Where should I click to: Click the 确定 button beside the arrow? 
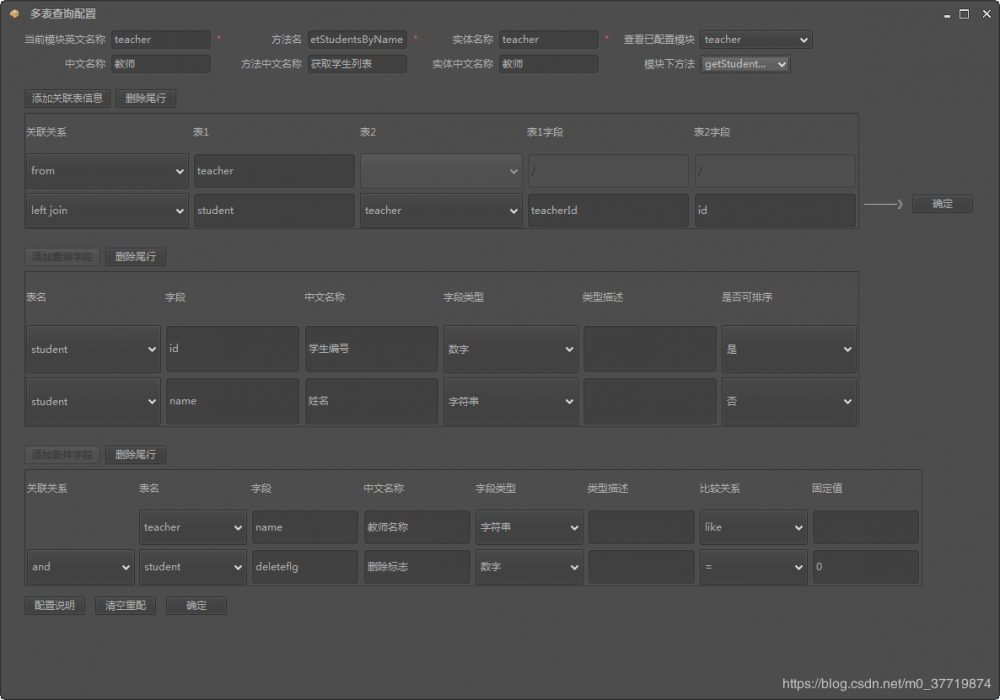(x=943, y=204)
